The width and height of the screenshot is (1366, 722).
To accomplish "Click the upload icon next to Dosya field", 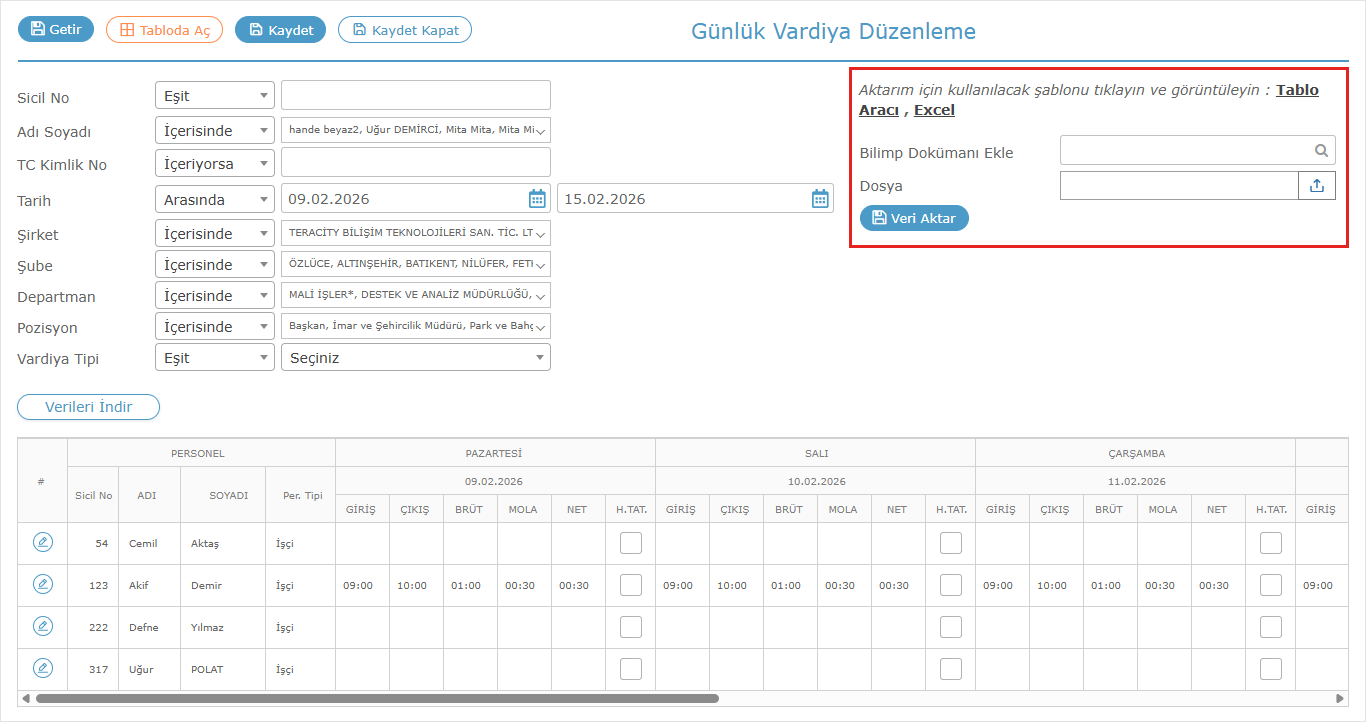I will point(1316,186).
